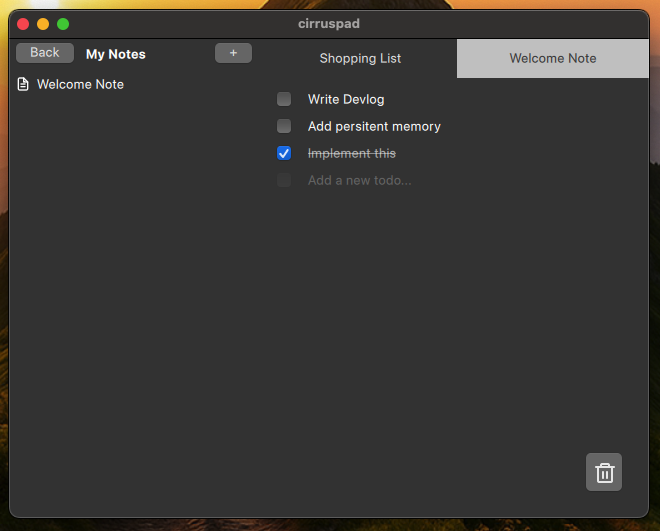
Task: Uncheck the Implement this checkbox
Action: point(284,153)
